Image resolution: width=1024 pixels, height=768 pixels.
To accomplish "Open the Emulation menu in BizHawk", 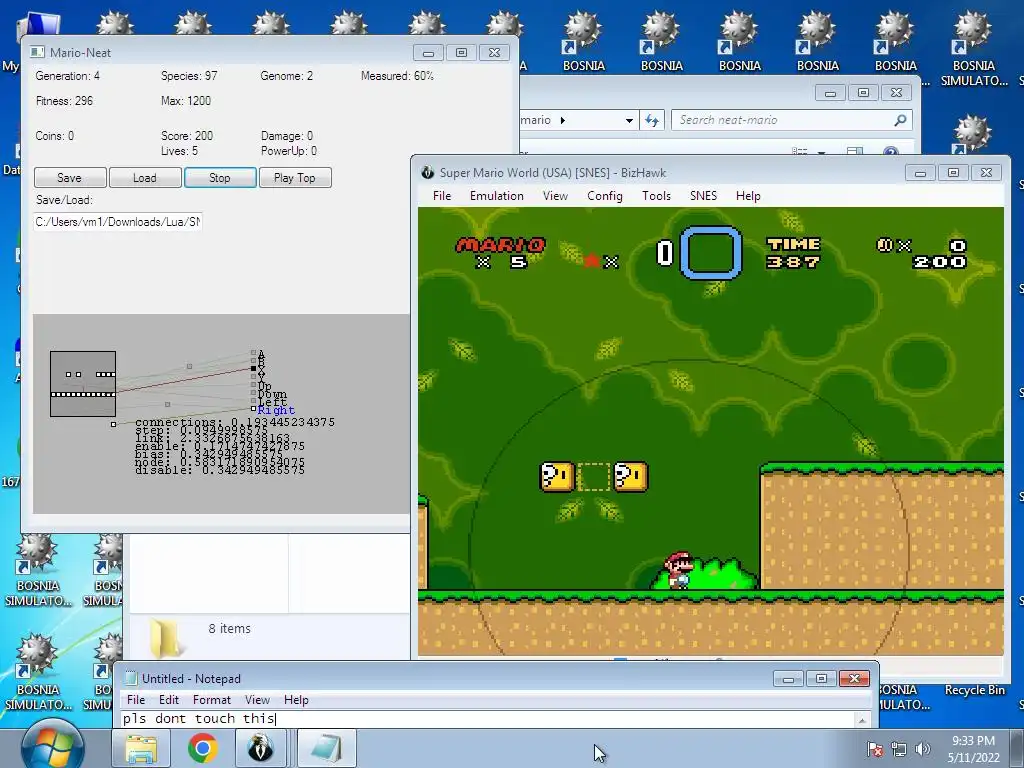I will click(496, 196).
